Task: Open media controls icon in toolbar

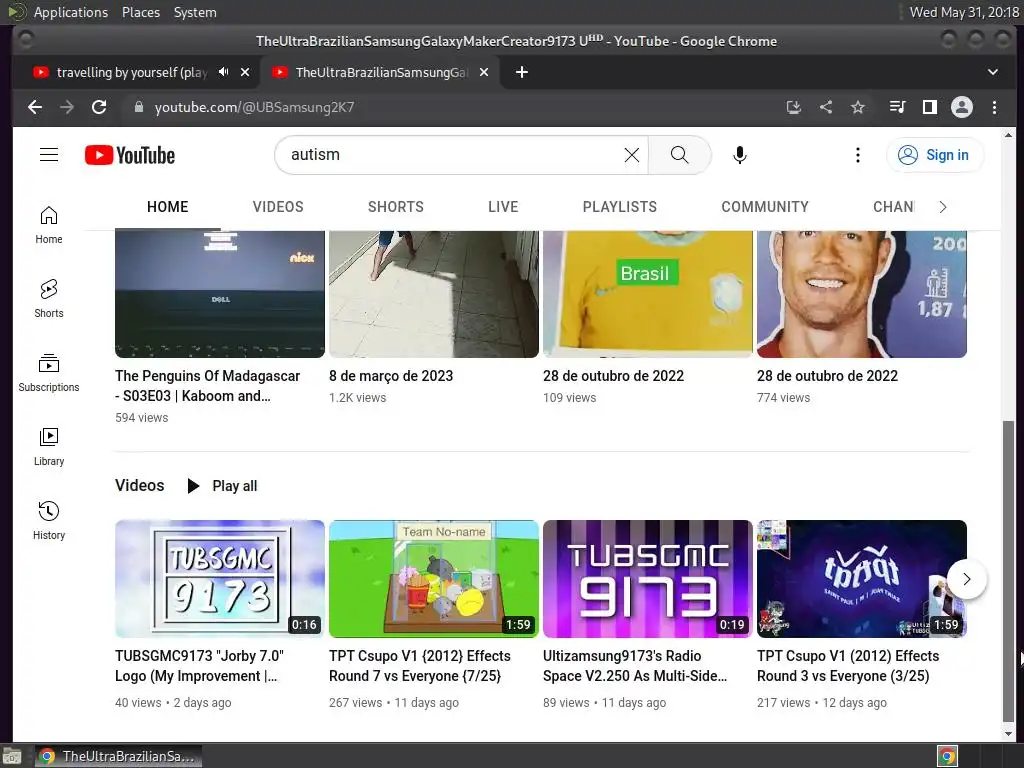Action: (897, 107)
